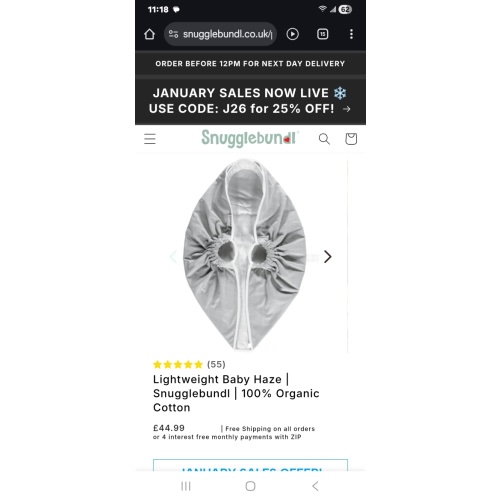Tap the grey Snugglebundl product photo

245,255
